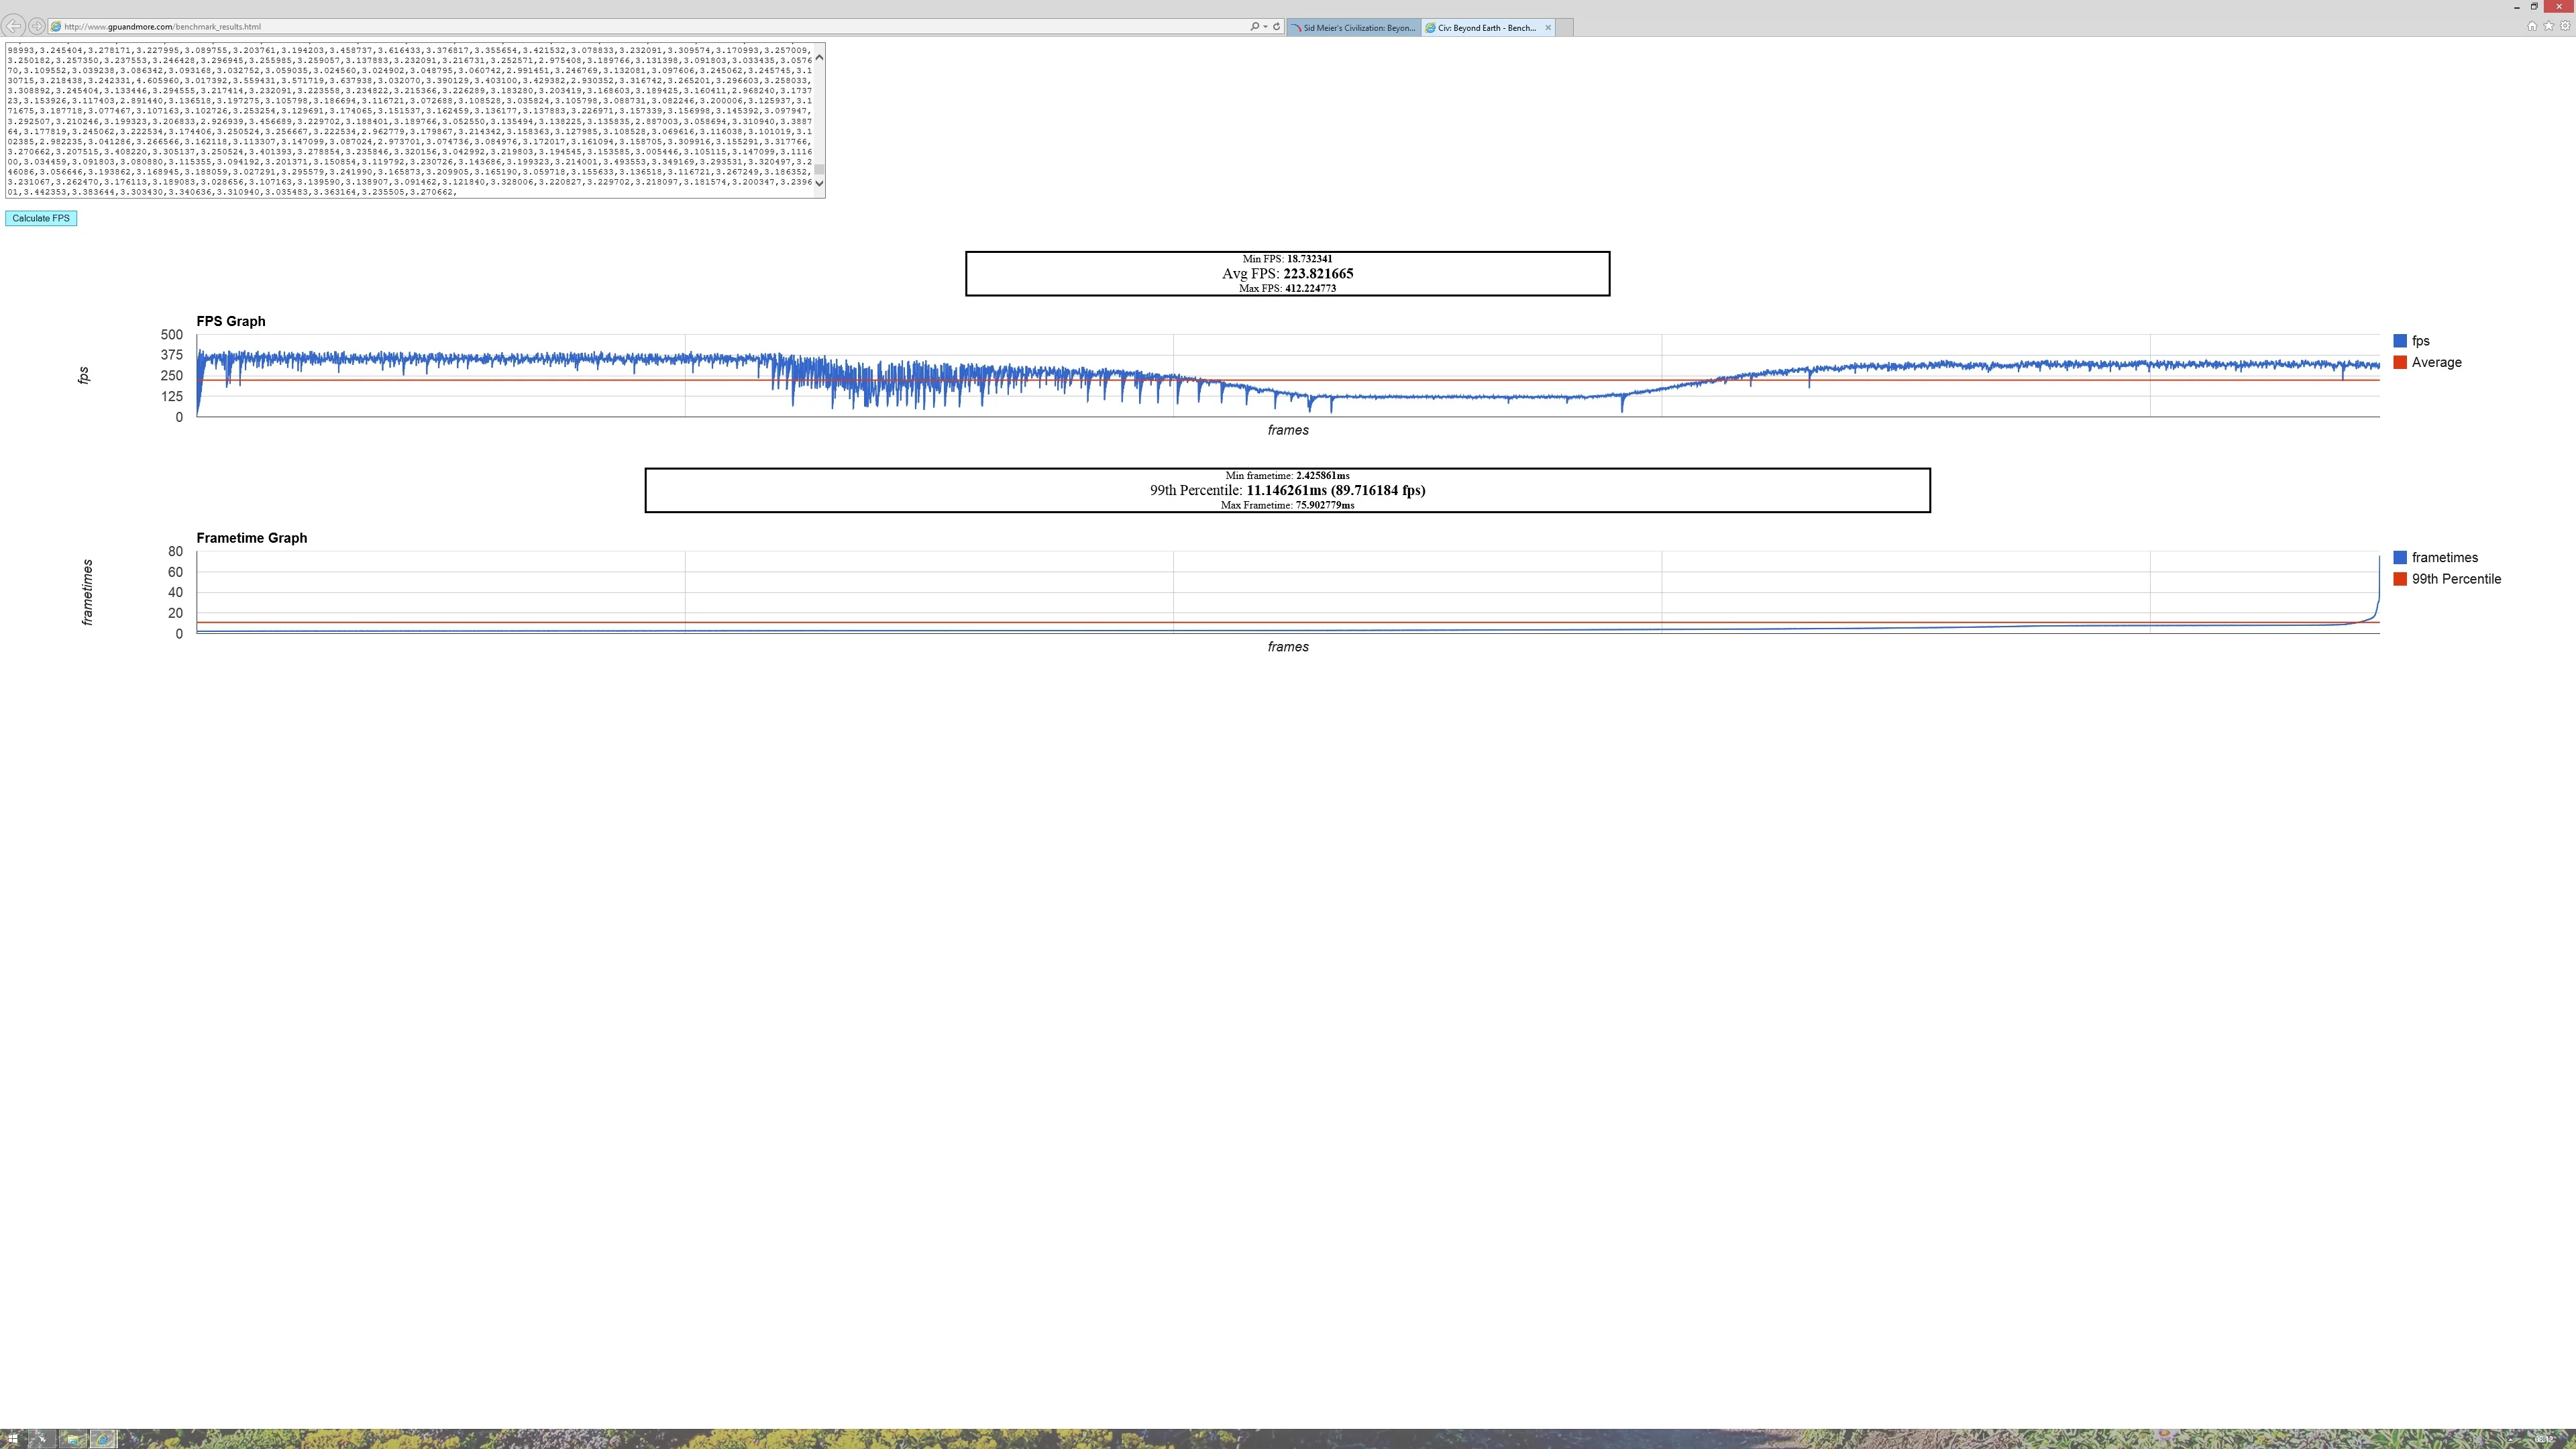
Task: Click the page icon in the address bar
Action: 56,27
